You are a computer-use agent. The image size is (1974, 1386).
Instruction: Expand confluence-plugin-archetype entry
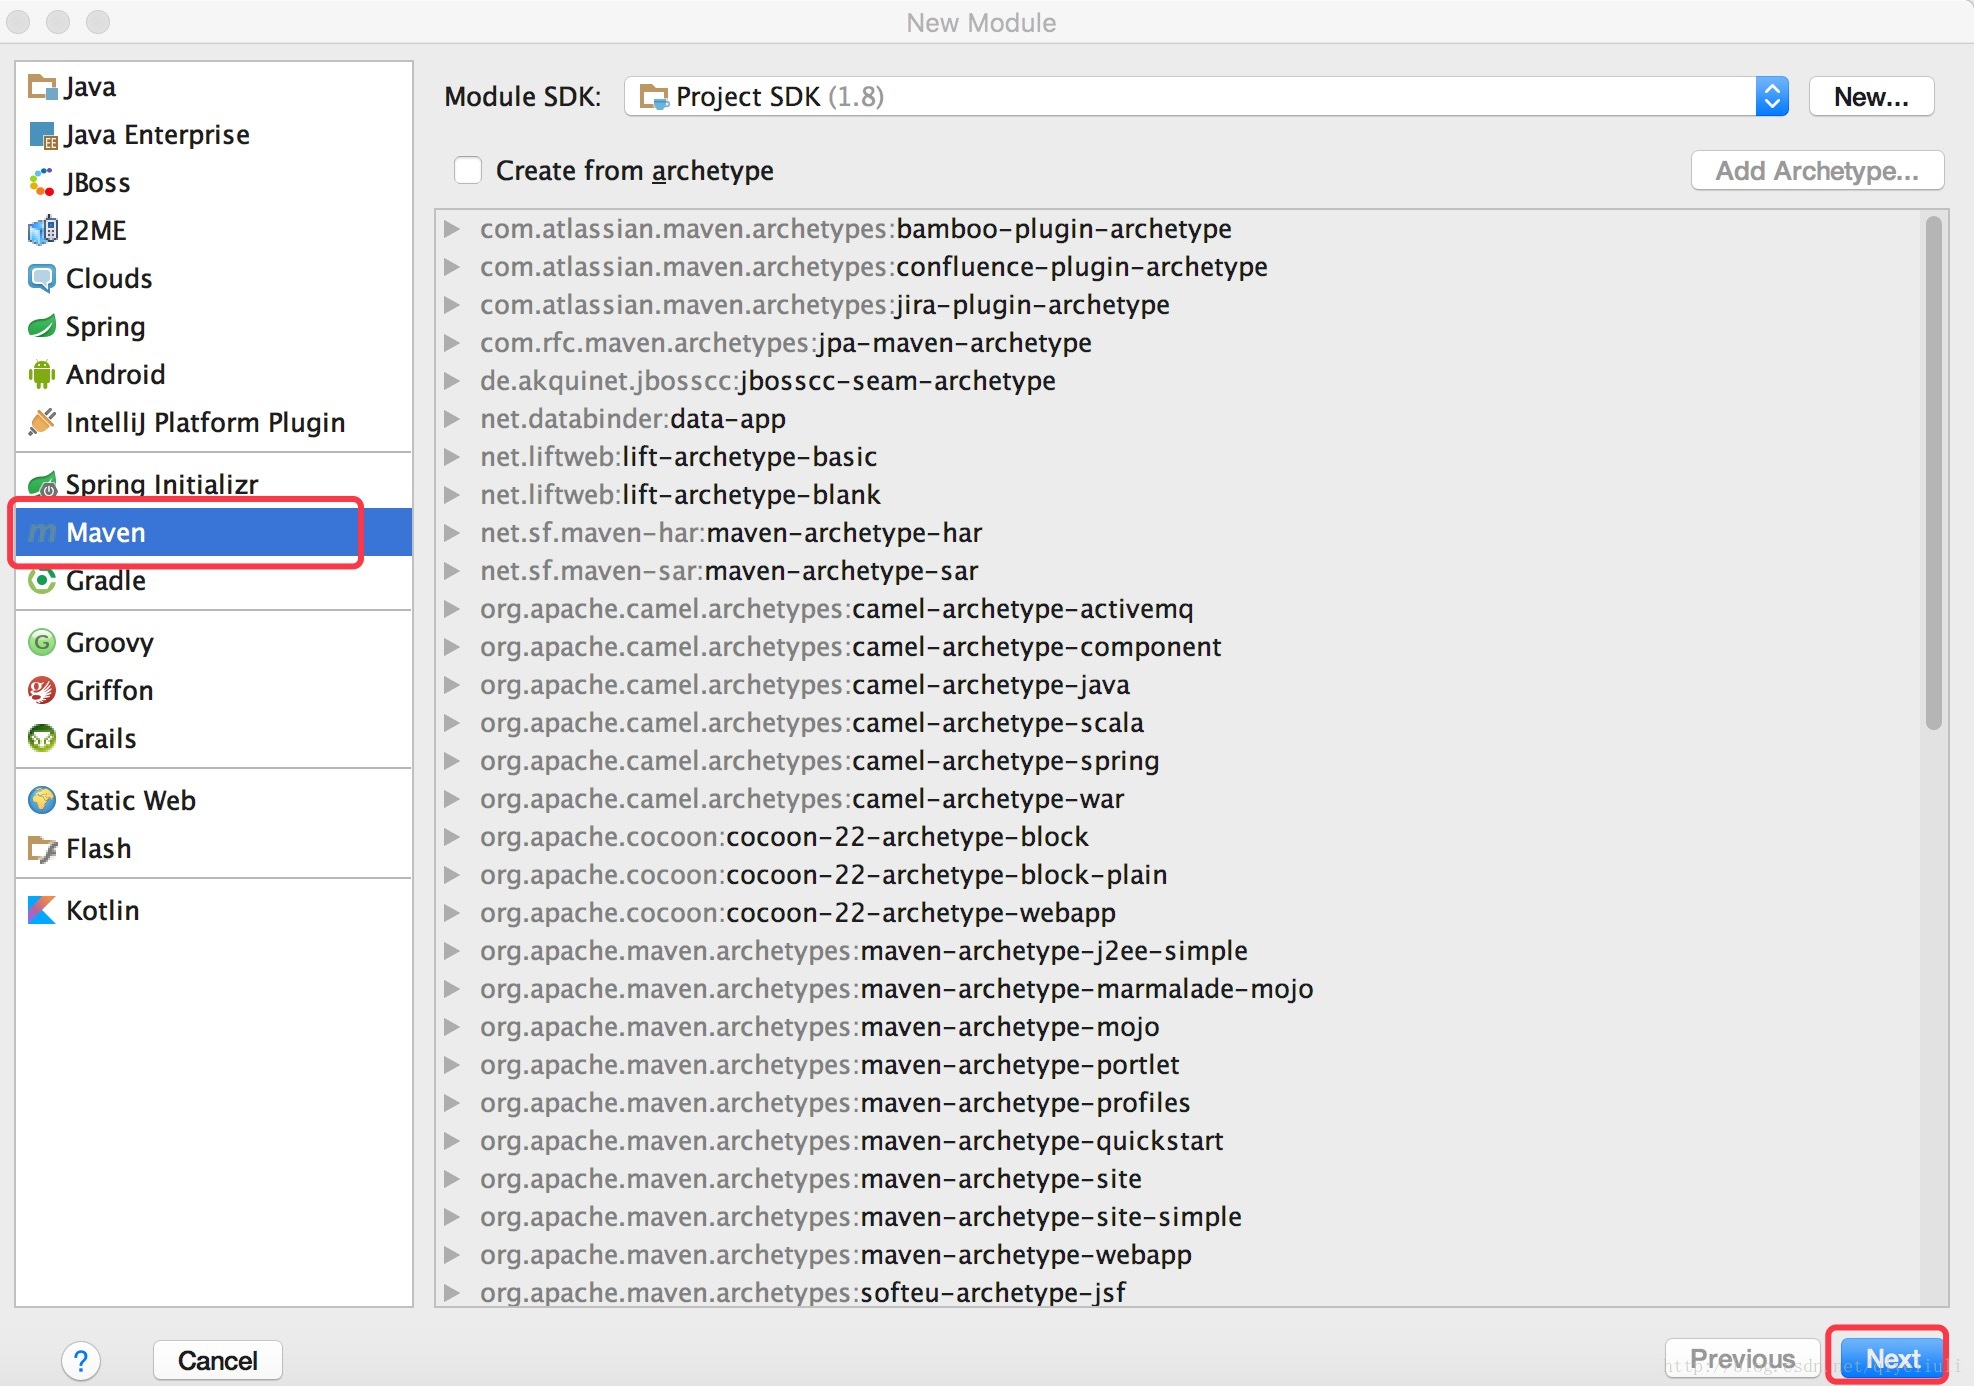click(x=452, y=267)
